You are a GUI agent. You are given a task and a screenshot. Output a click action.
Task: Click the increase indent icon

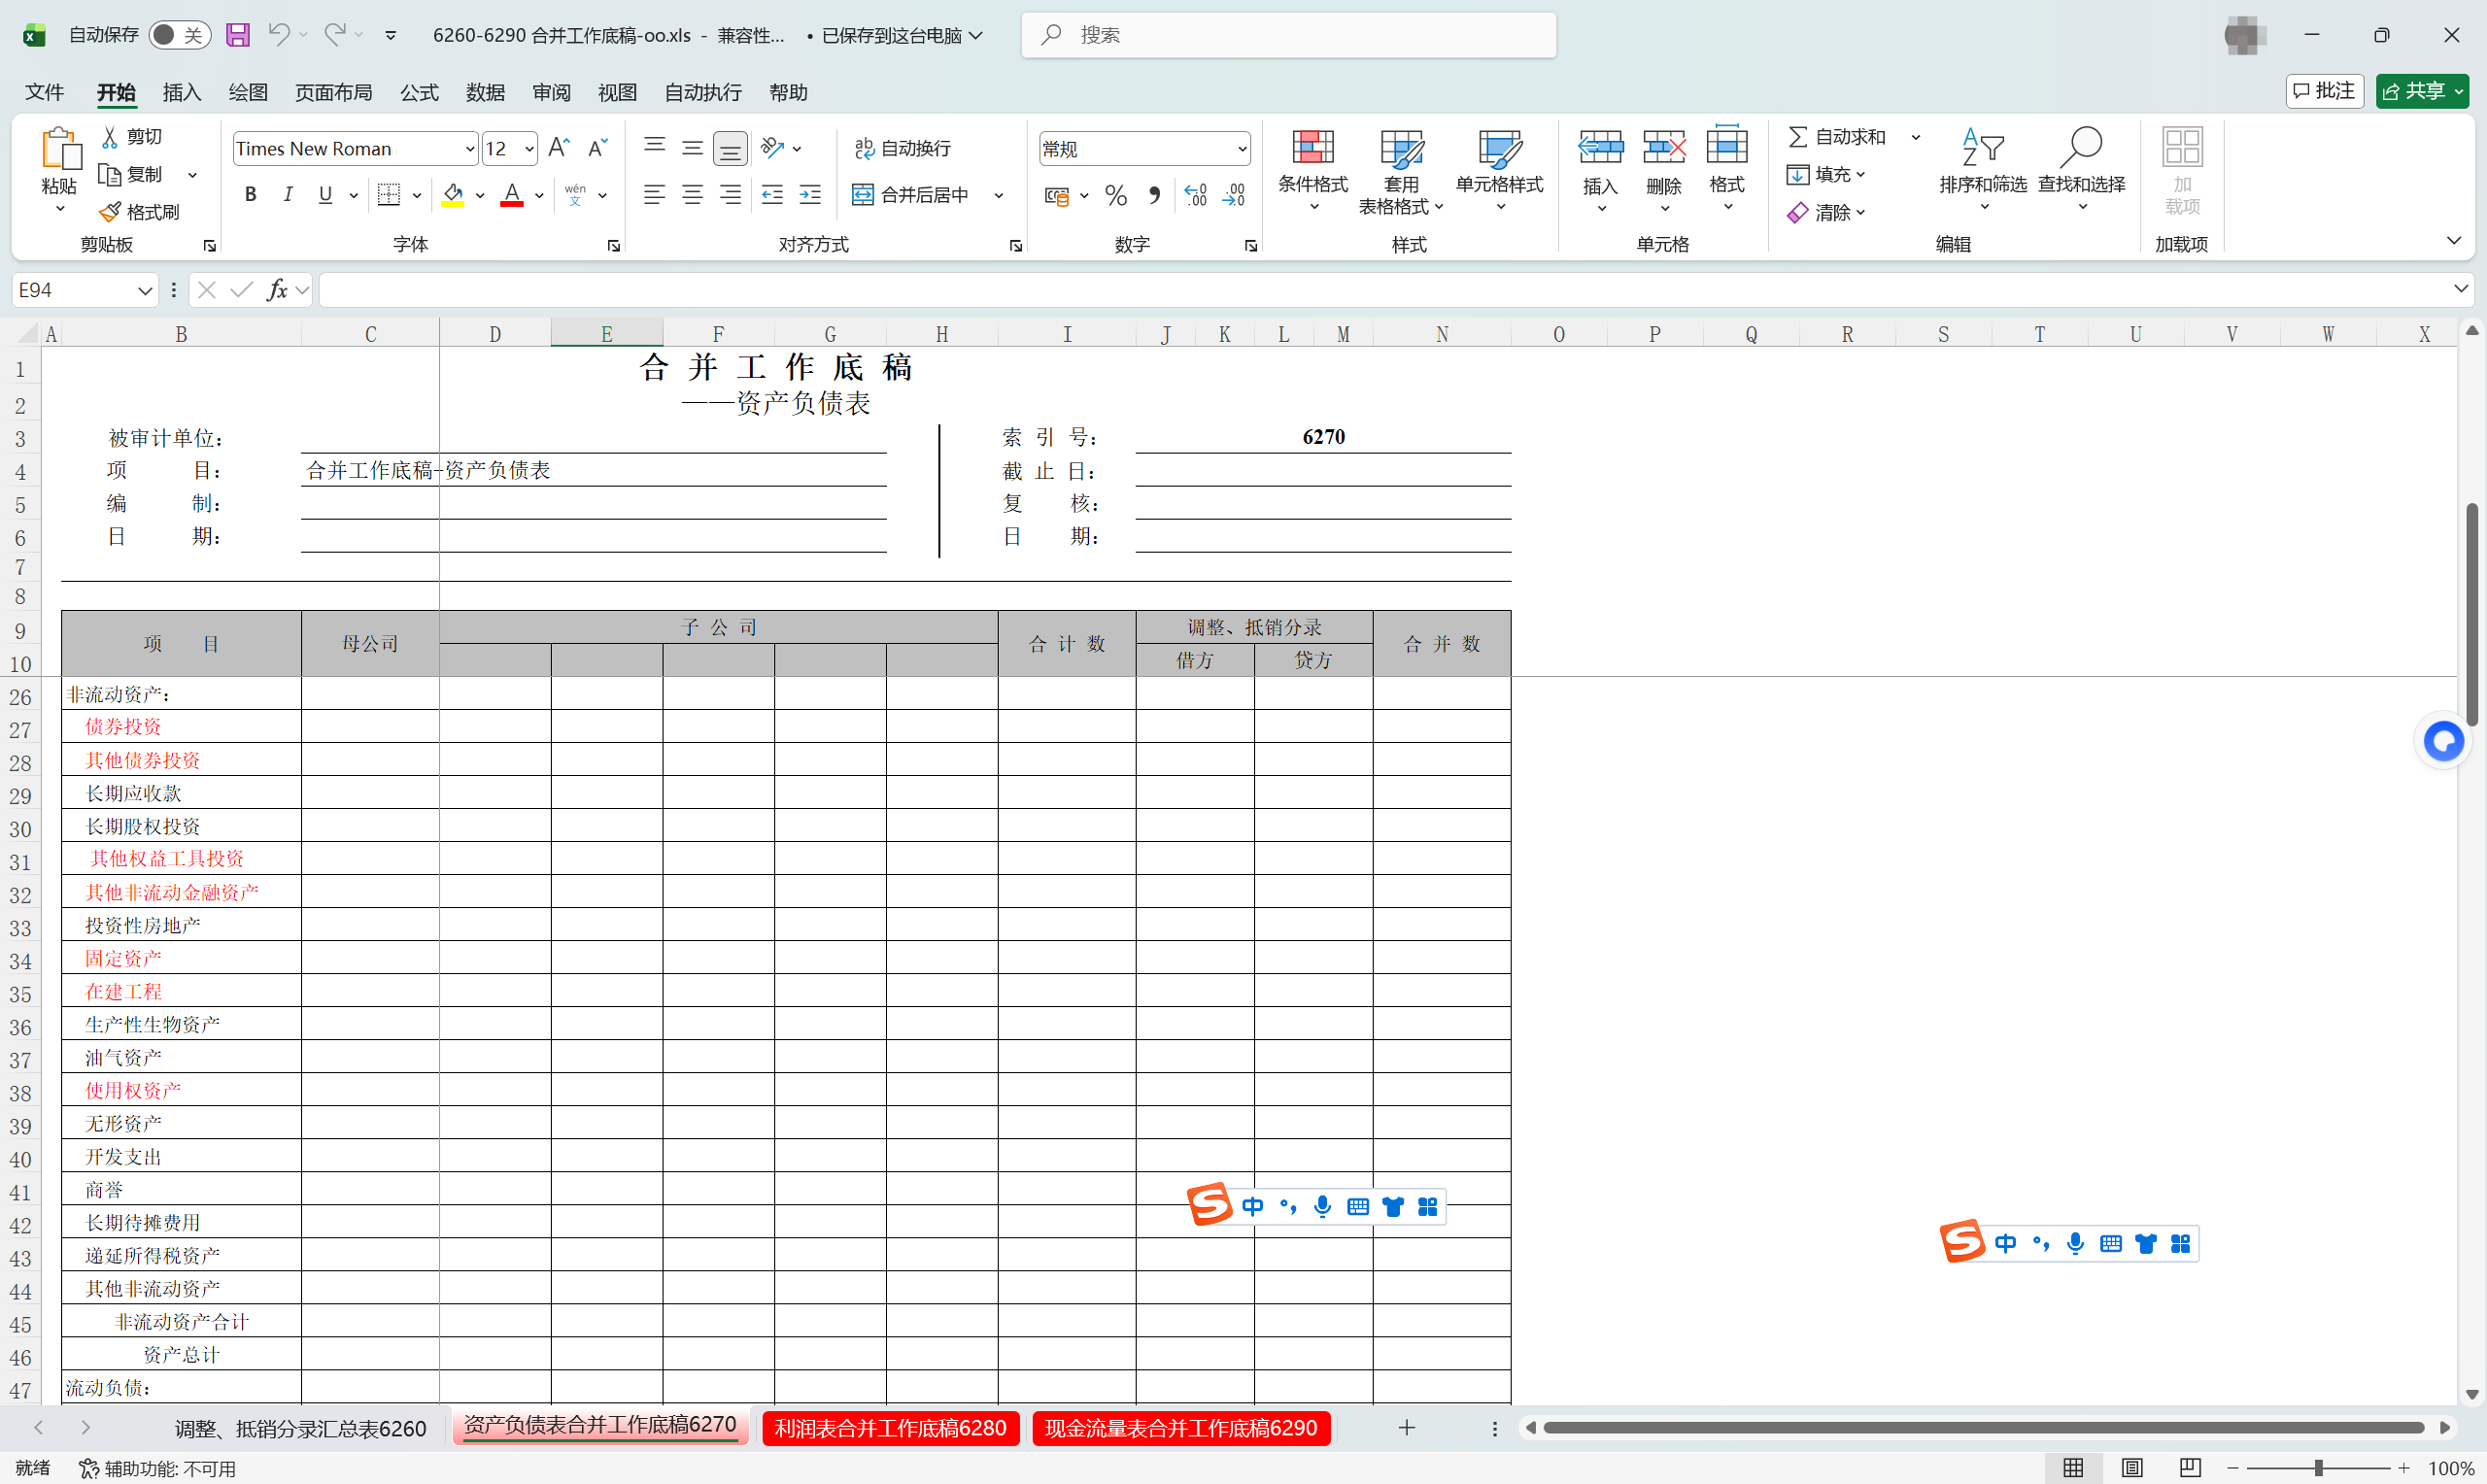pos(810,195)
